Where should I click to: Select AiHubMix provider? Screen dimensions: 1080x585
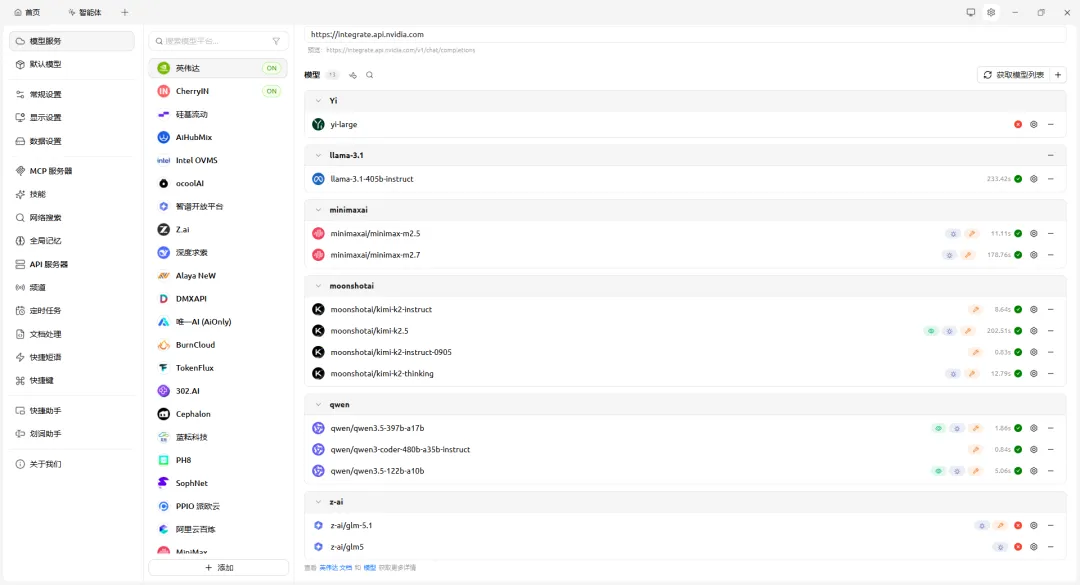(218, 138)
